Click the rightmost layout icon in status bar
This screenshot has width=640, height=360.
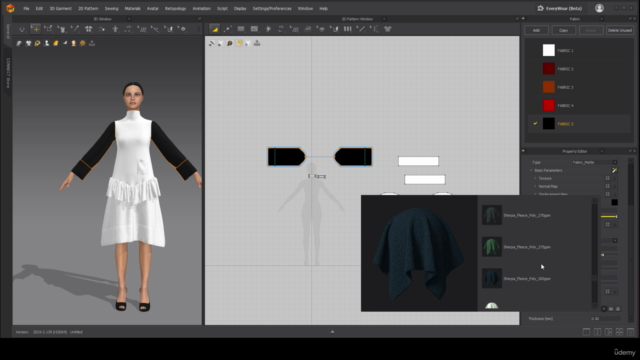(630, 332)
